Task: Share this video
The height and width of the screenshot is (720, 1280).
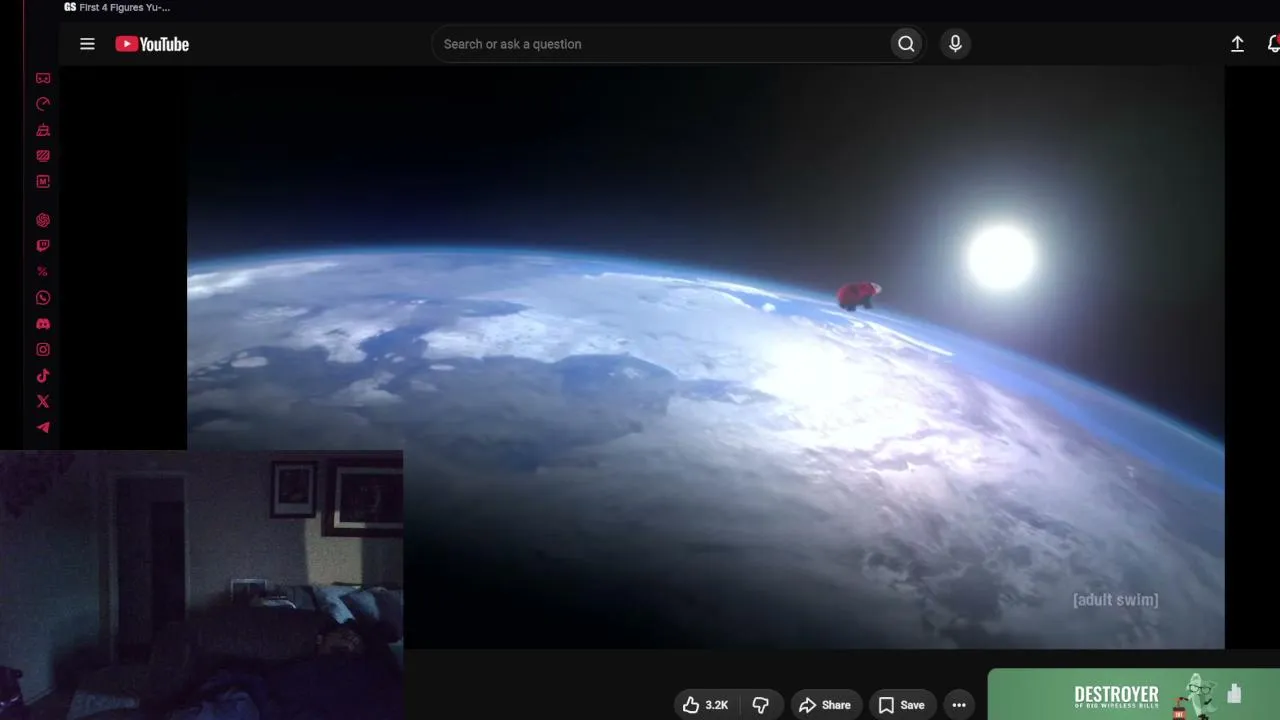Action: tap(826, 705)
